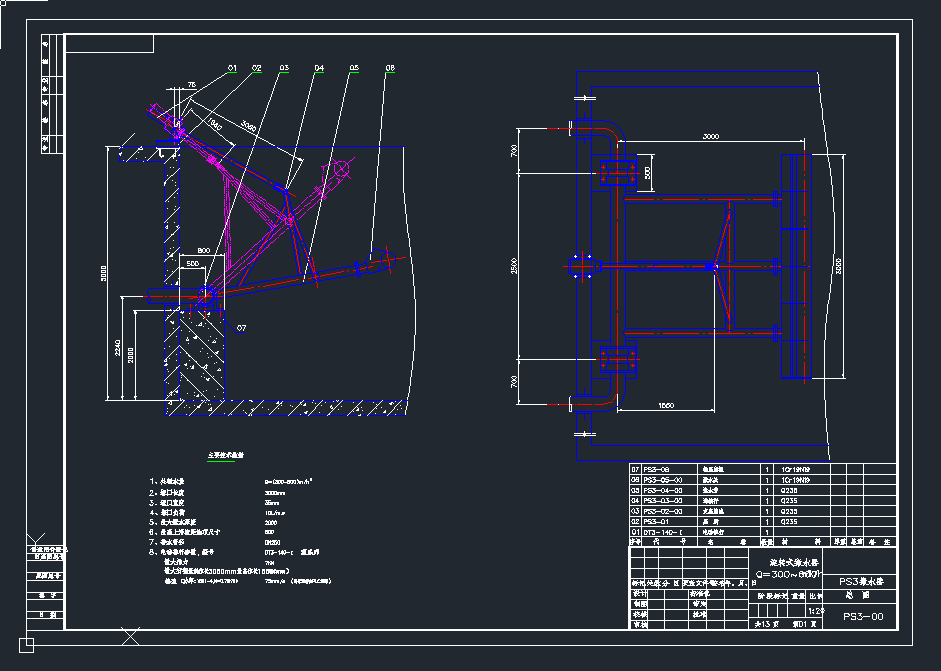
Task: Click the 3000mm value in technical parameters list
Action: (276, 492)
